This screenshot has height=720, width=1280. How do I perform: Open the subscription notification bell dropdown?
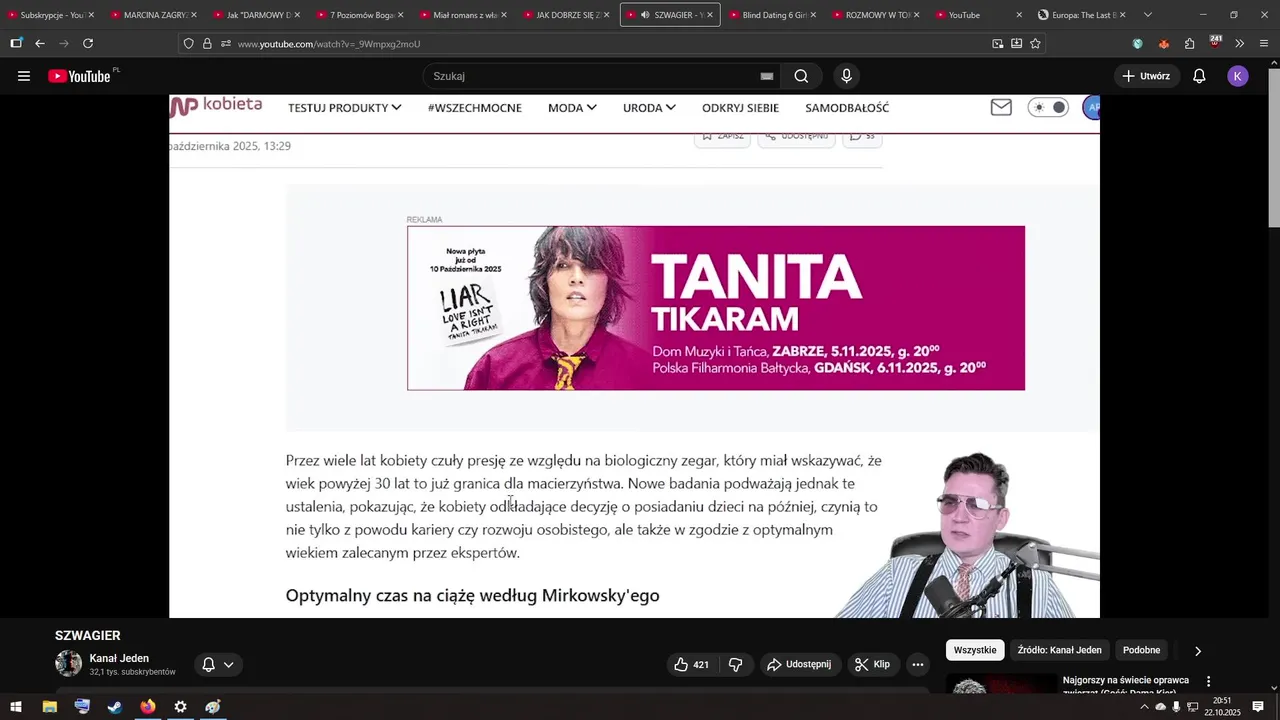(x=218, y=664)
